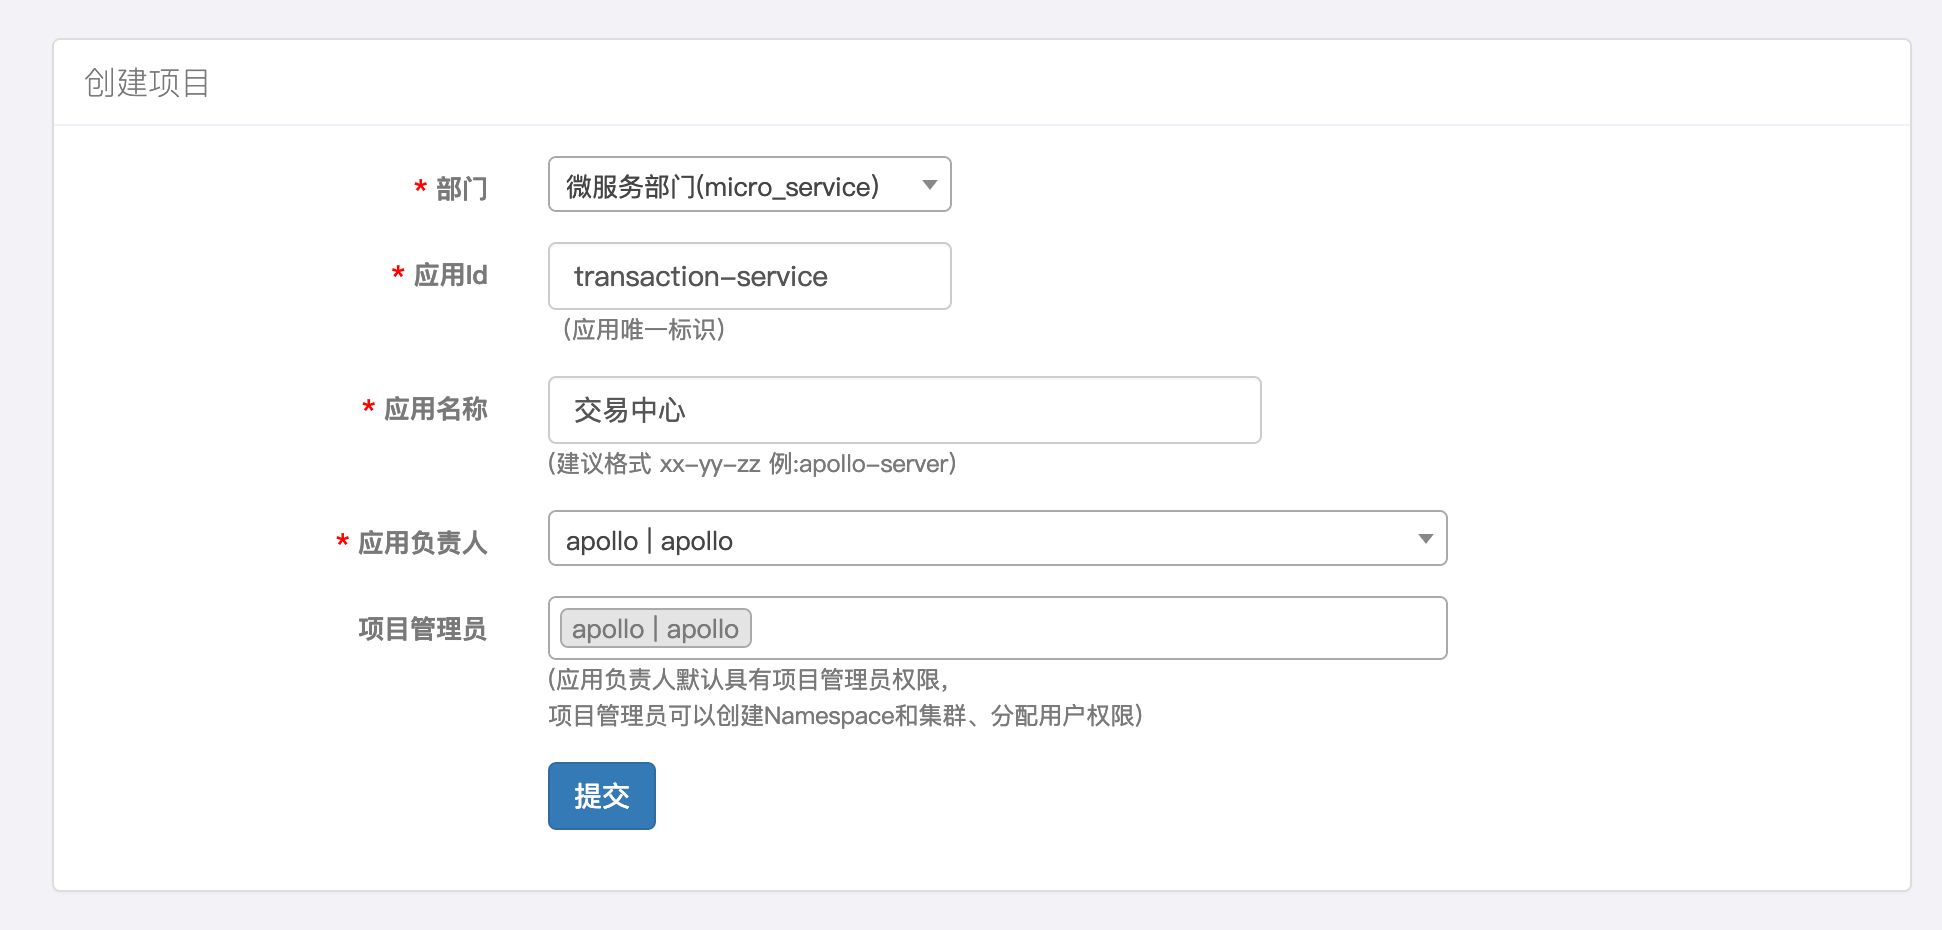Click the Namespace和集群 permissions help line

[845, 716]
